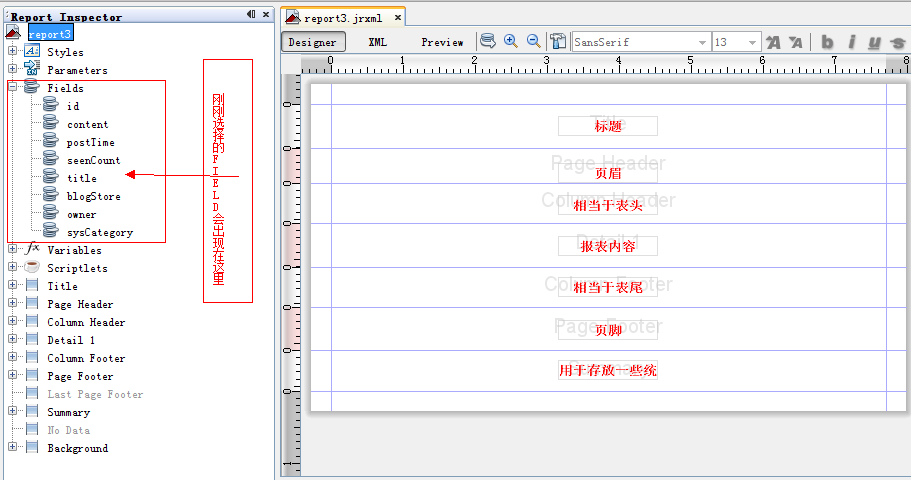Expand the Styles node
Image resolution: width=911 pixels, height=480 pixels.
point(12,51)
